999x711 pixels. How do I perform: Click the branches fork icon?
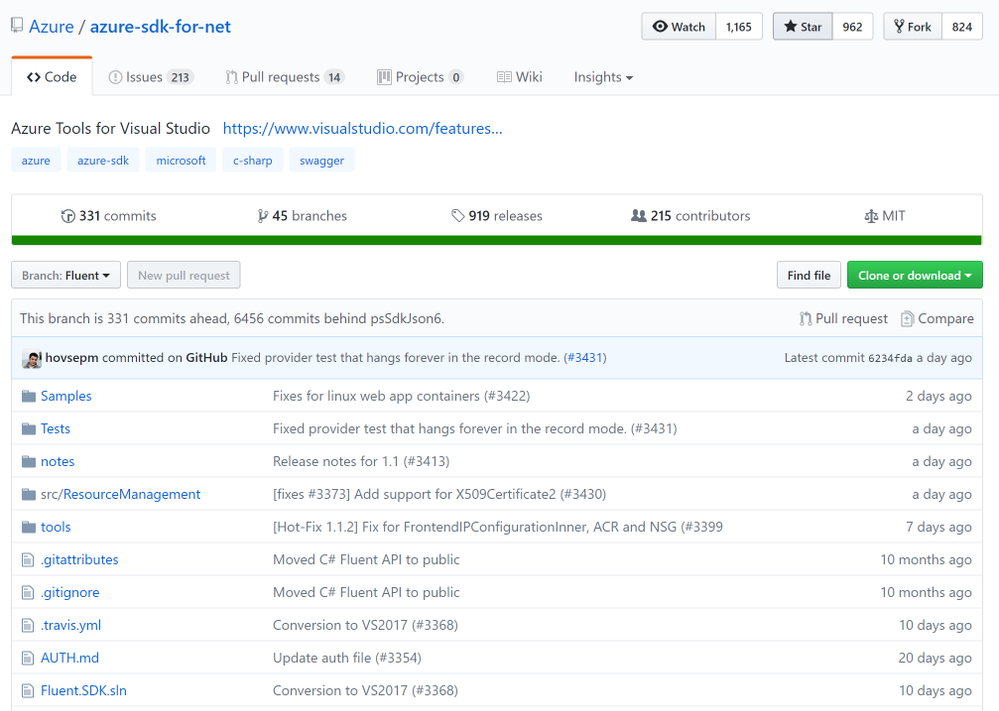click(x=262, y=216)
